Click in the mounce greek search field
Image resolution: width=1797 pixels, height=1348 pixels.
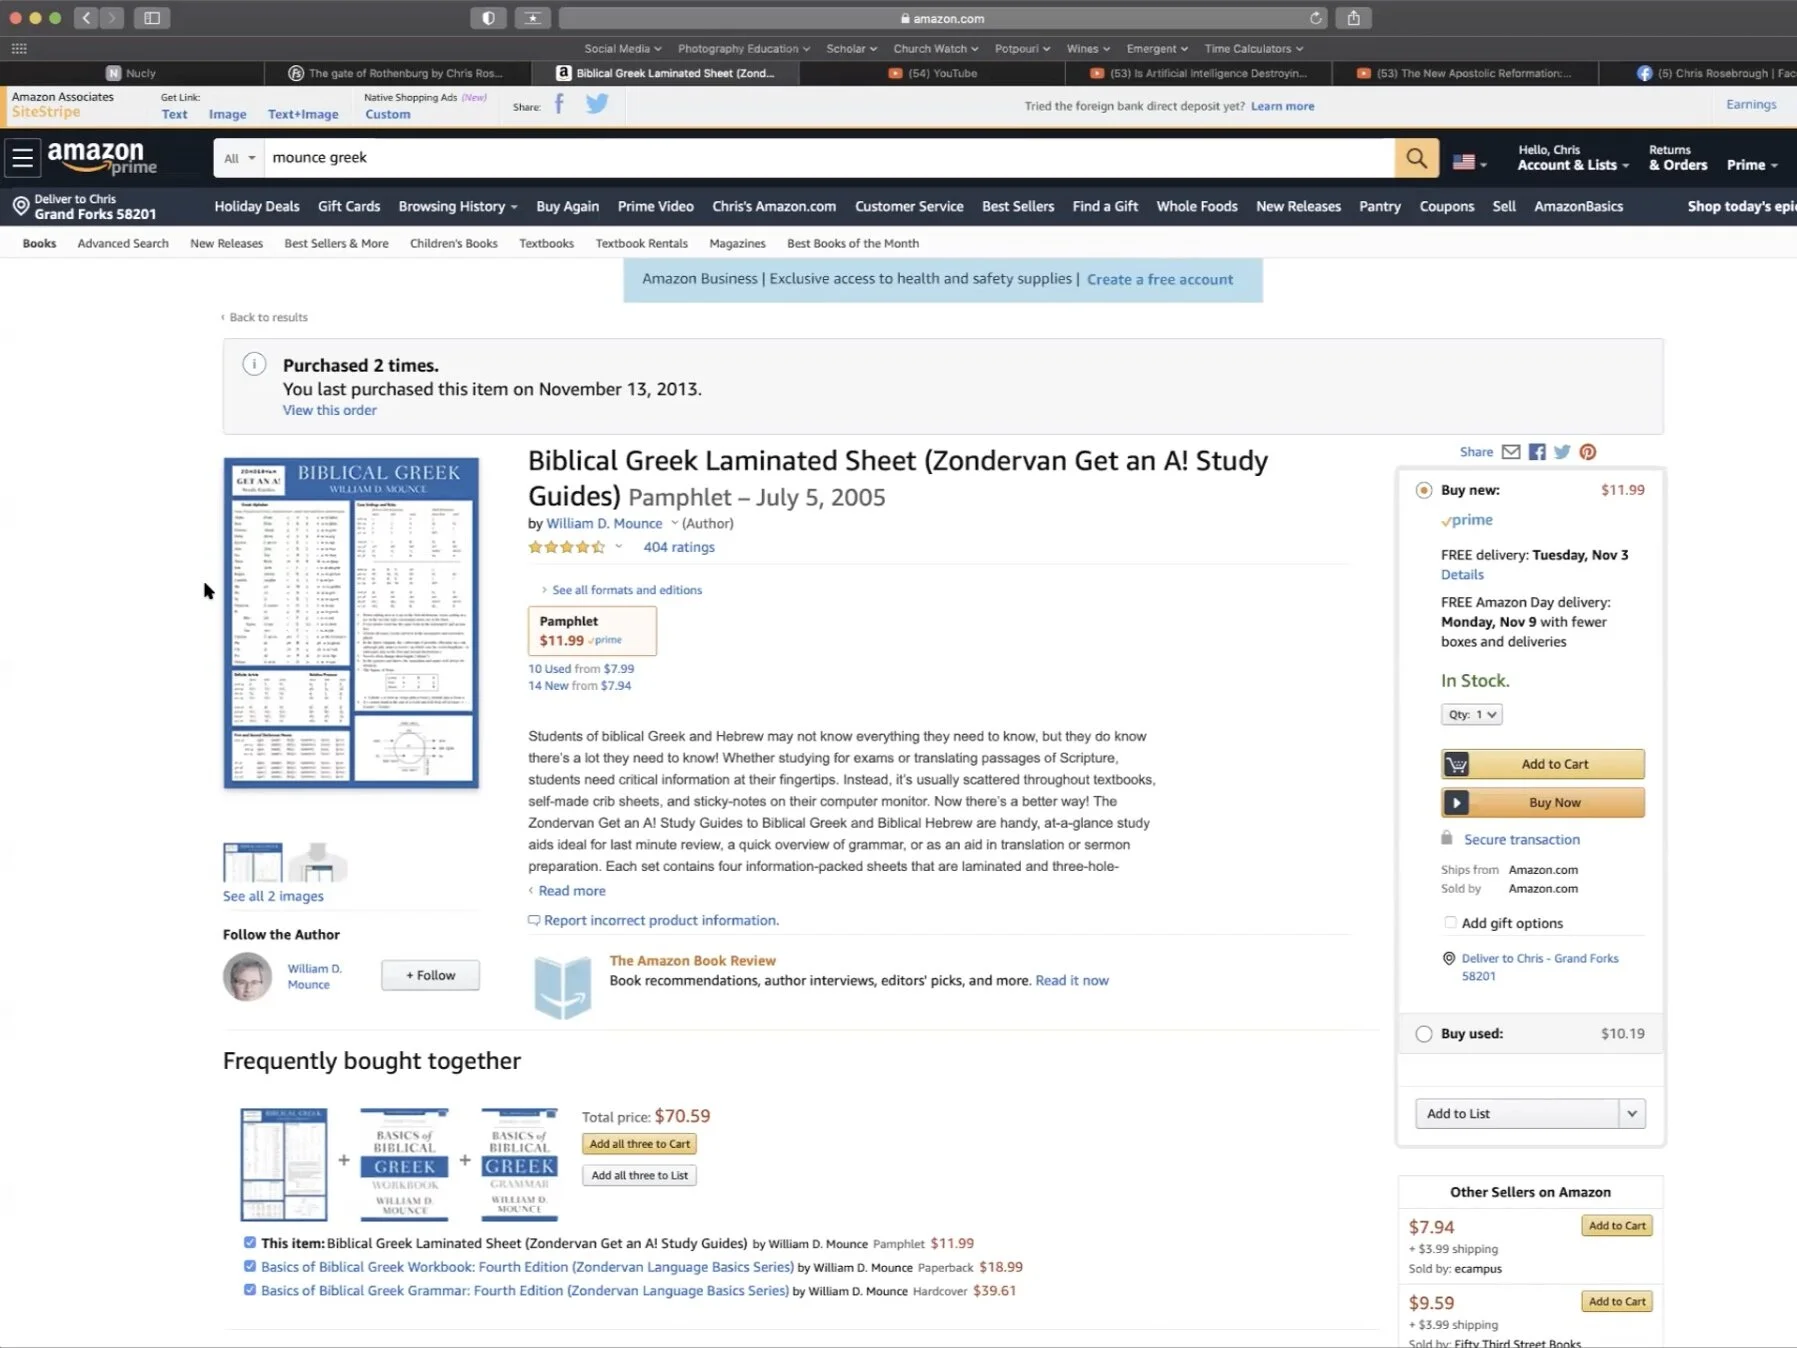[x=830, y=158]
